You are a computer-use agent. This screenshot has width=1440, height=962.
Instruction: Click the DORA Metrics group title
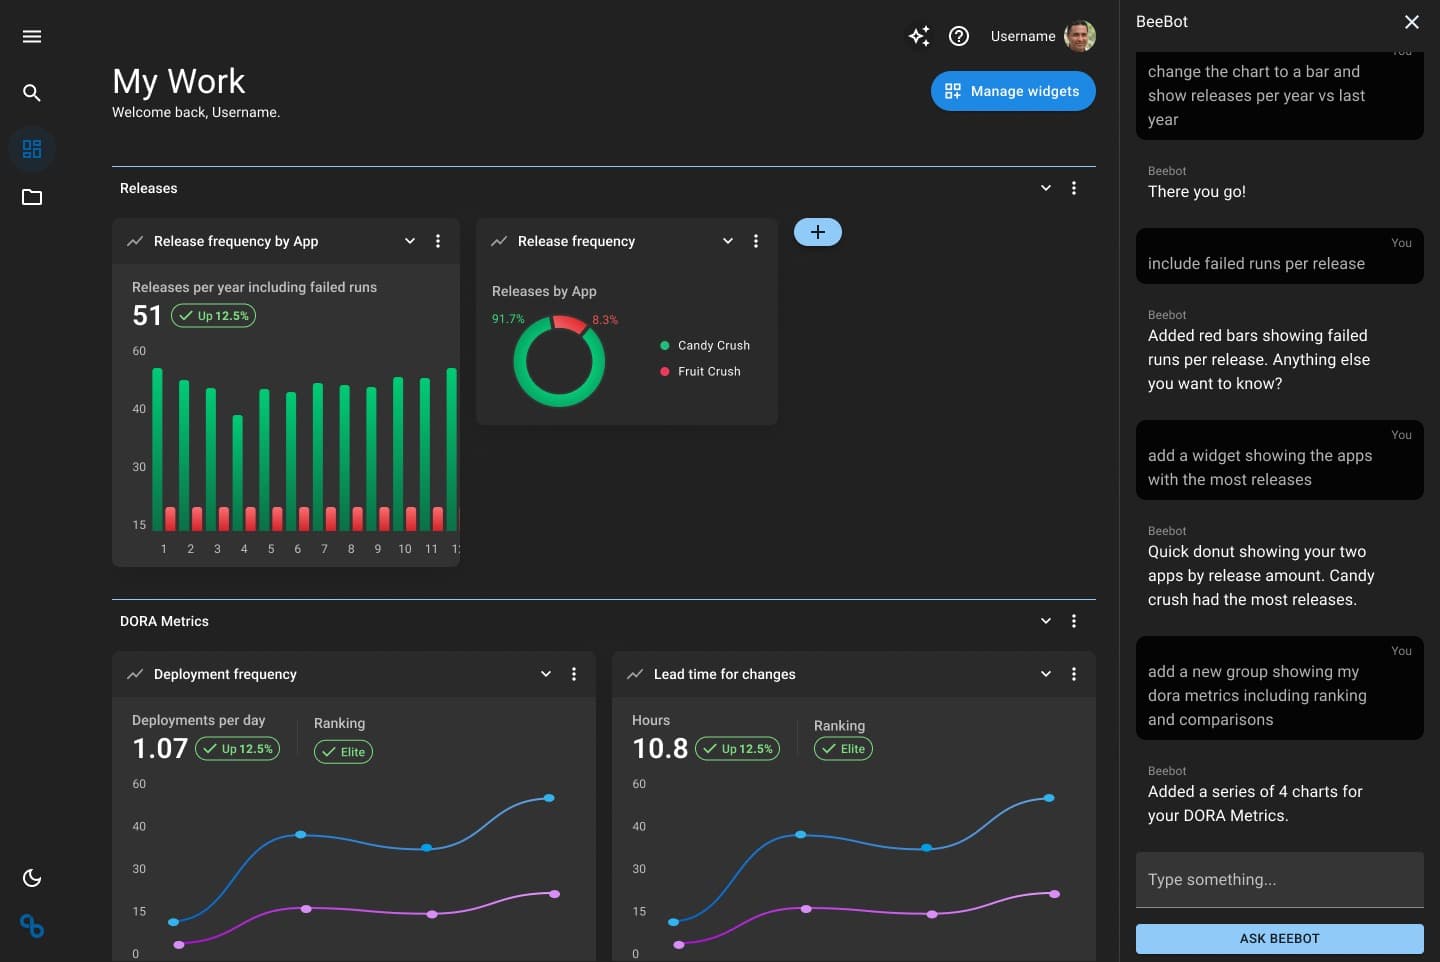pyautogui.click(x=164, y=621)
